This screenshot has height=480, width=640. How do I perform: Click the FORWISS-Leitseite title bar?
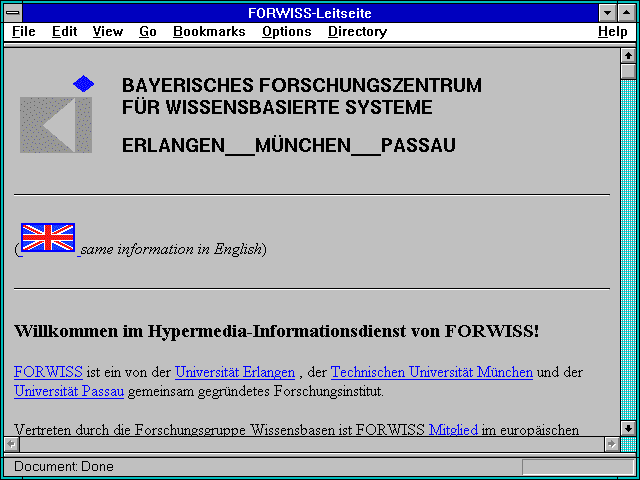pyautogui.click(x=310, y=13)
